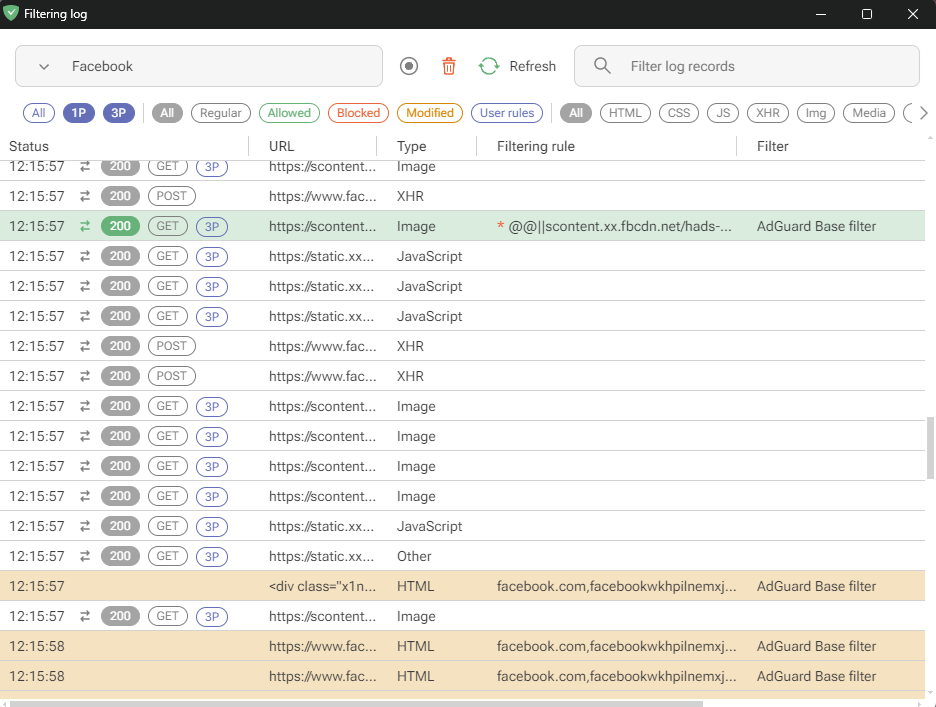Show only XHR requests

coord(768,113)
